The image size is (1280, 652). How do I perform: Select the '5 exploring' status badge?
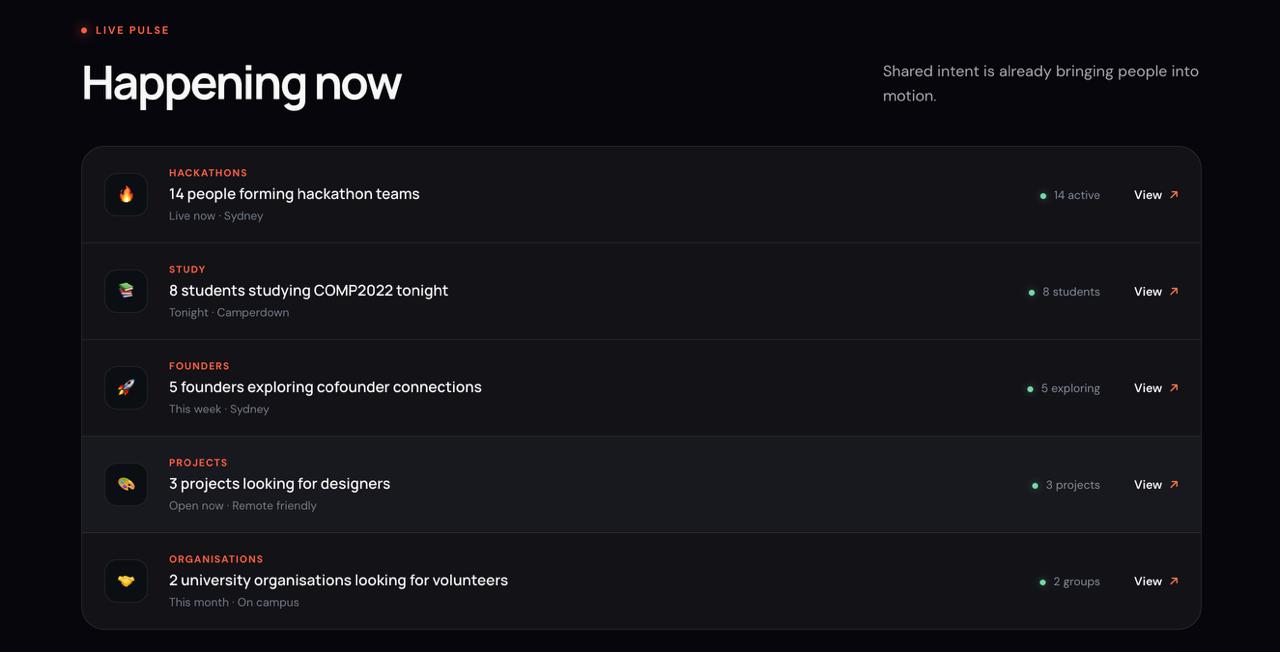(x=1063, y=388)
